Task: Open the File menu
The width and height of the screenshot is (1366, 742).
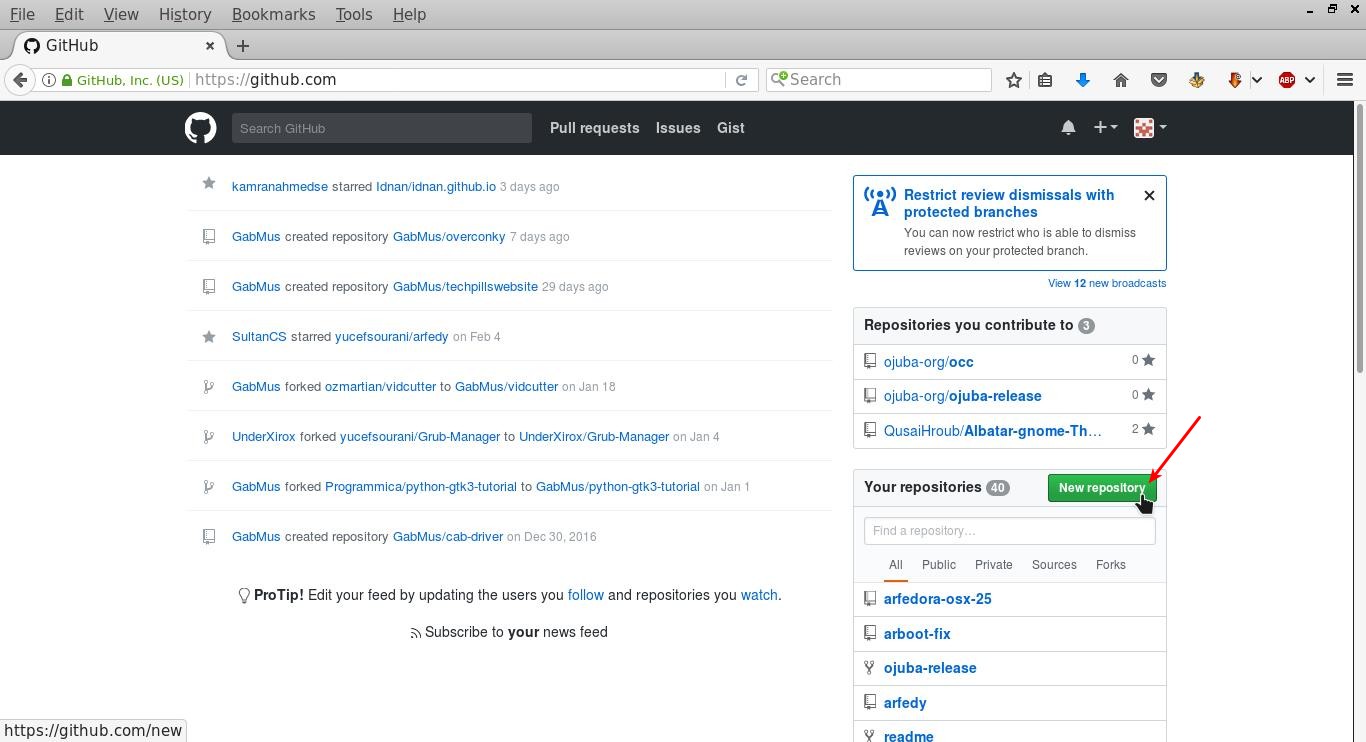Action: click(x=22, y=14)
